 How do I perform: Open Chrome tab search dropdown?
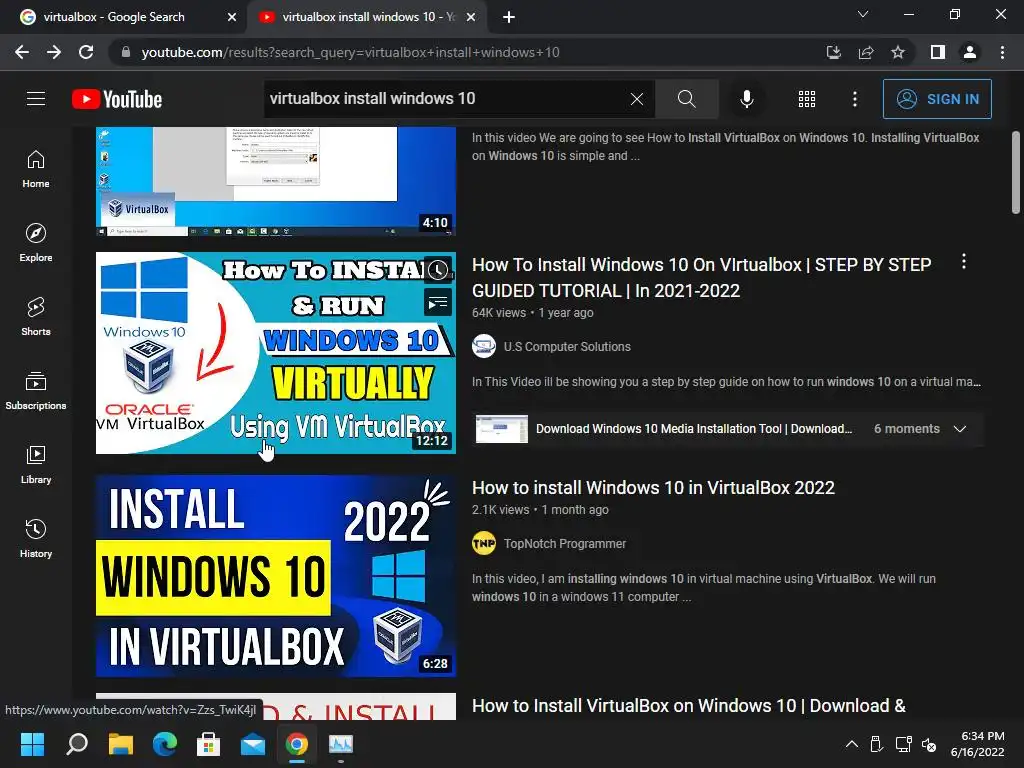[863, 14]
